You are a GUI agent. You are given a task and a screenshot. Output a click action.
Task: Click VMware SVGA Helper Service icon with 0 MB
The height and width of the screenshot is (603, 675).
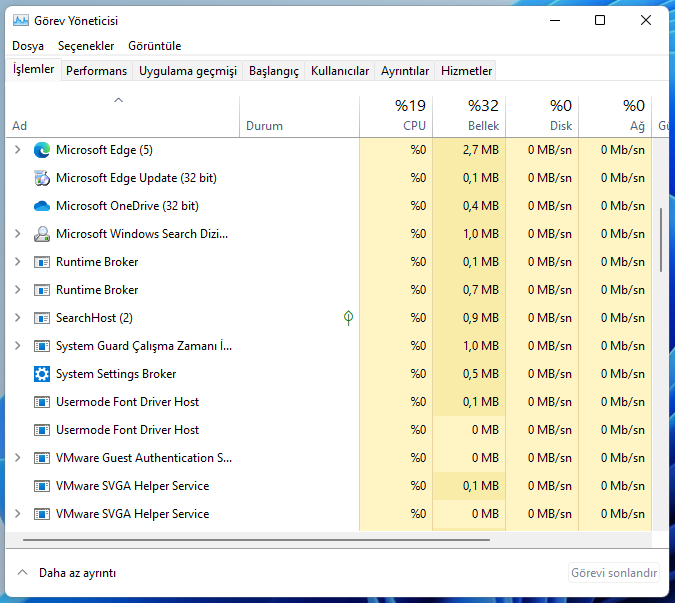point(42,513)
